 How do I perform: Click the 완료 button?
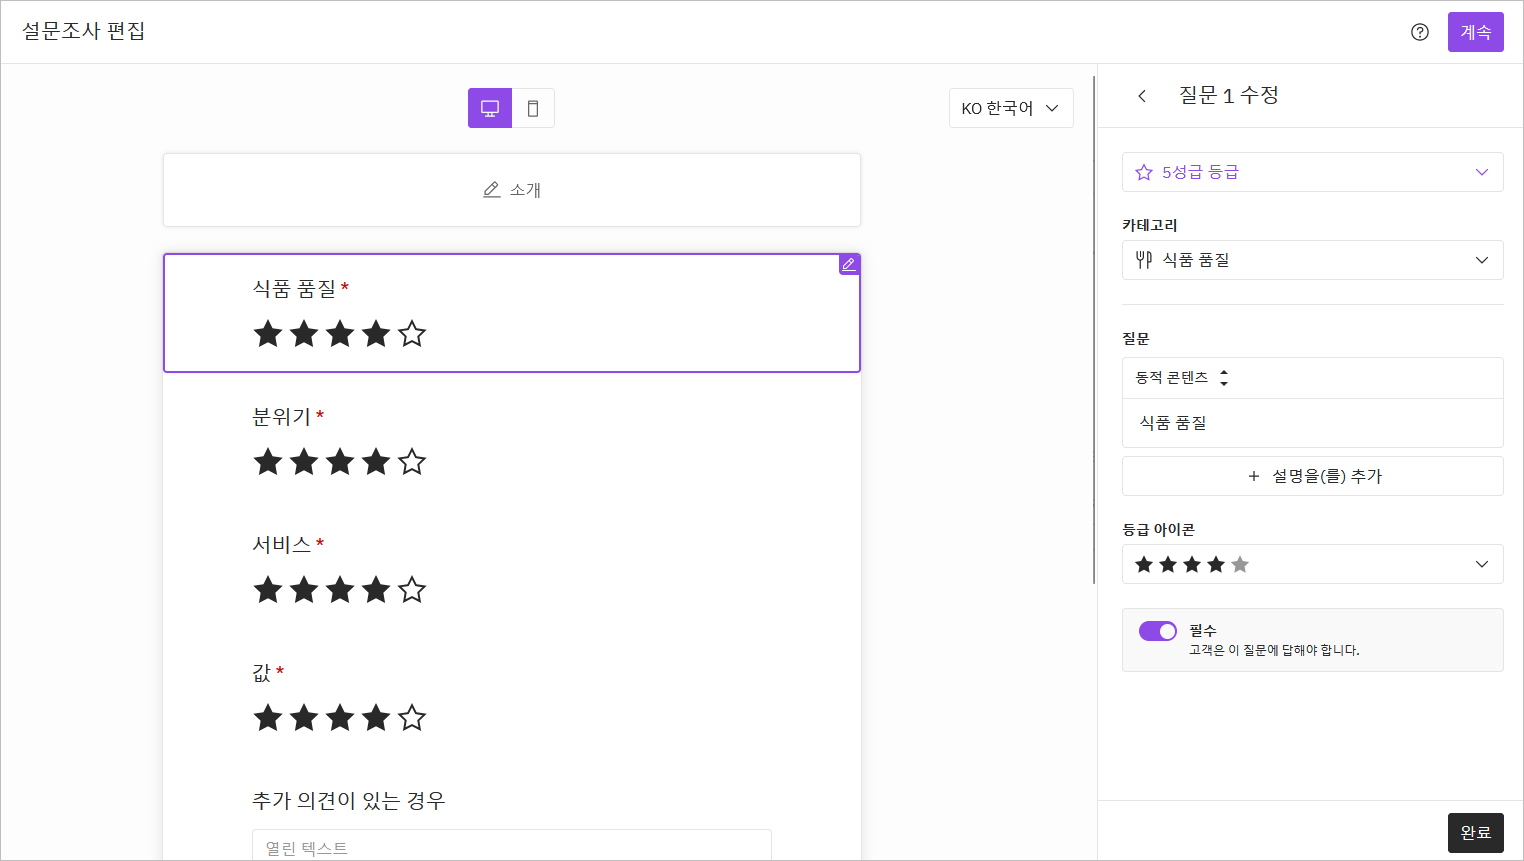click(1476, 833)
